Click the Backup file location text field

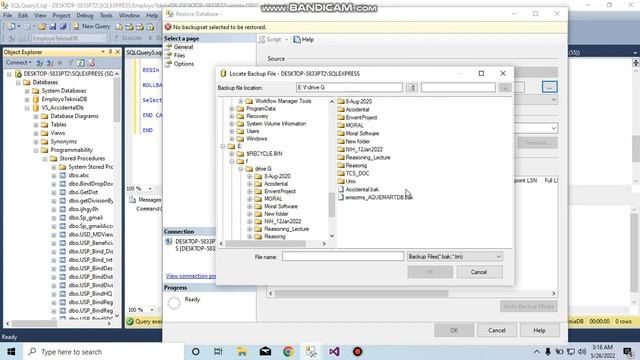pyautogui.click(x=349, y=87)
